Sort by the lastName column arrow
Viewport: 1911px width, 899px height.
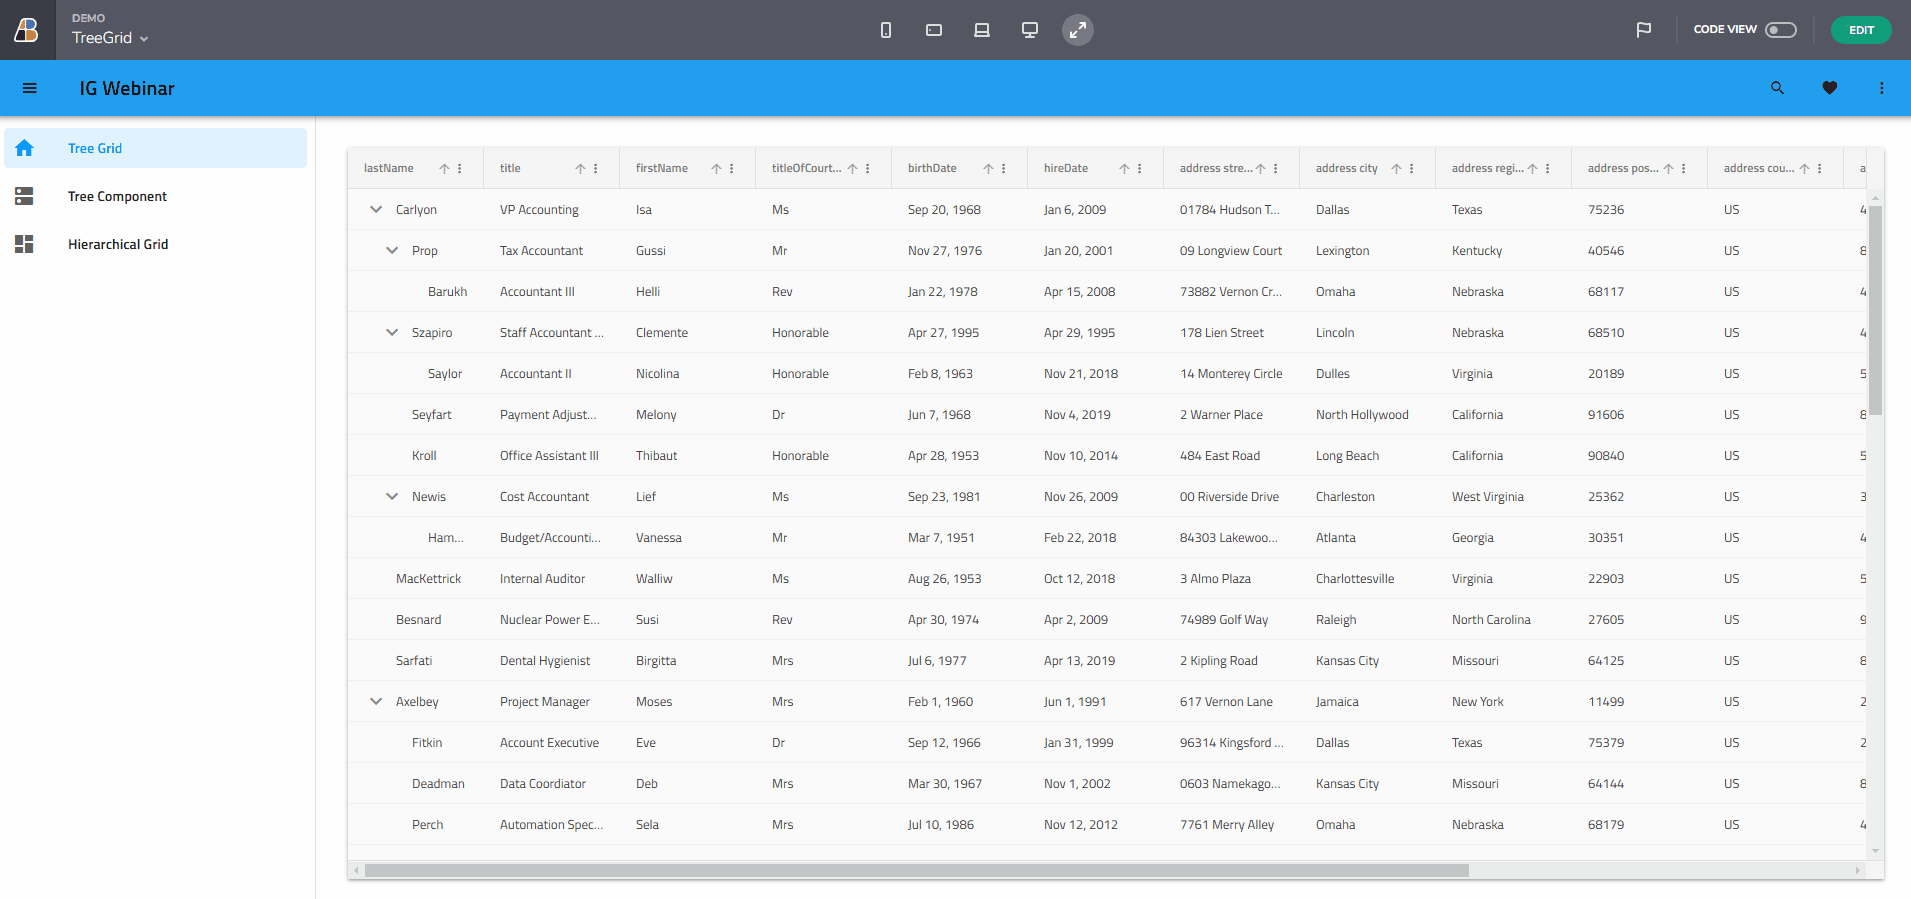pyautogui.click(x=444, y=169)
